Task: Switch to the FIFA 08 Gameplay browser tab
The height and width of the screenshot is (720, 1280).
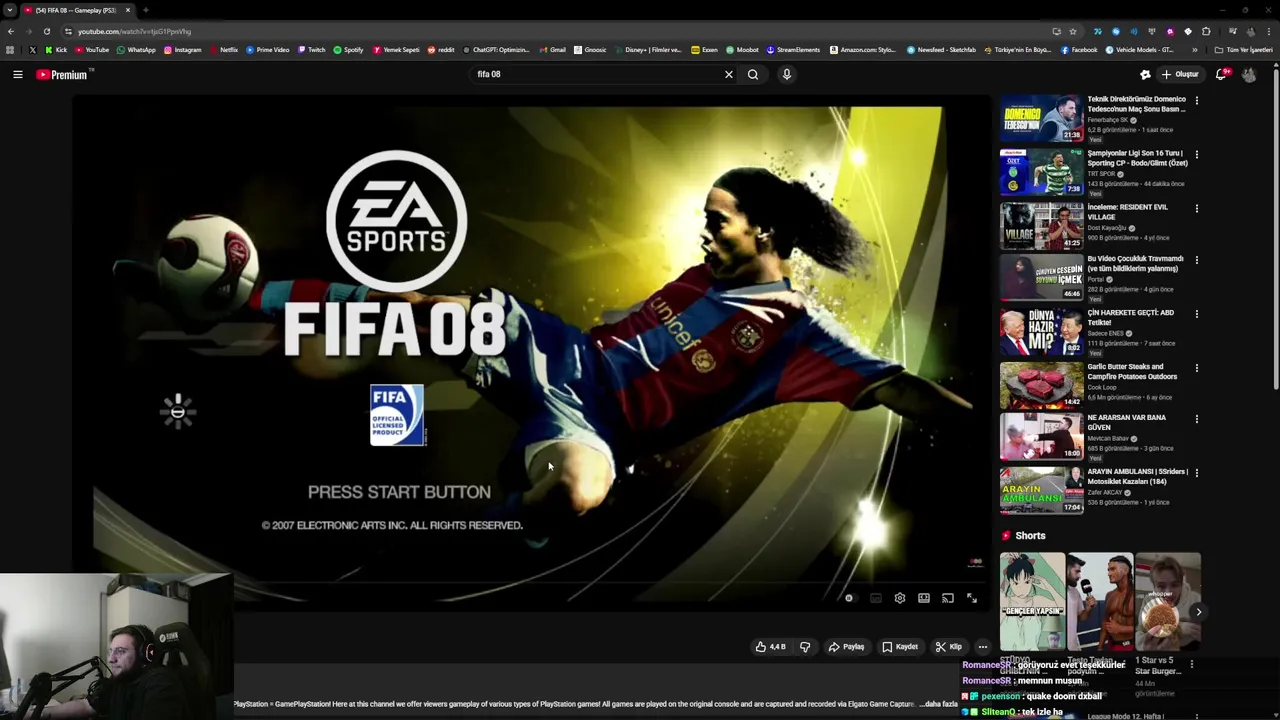Action: tap(77, 10)
